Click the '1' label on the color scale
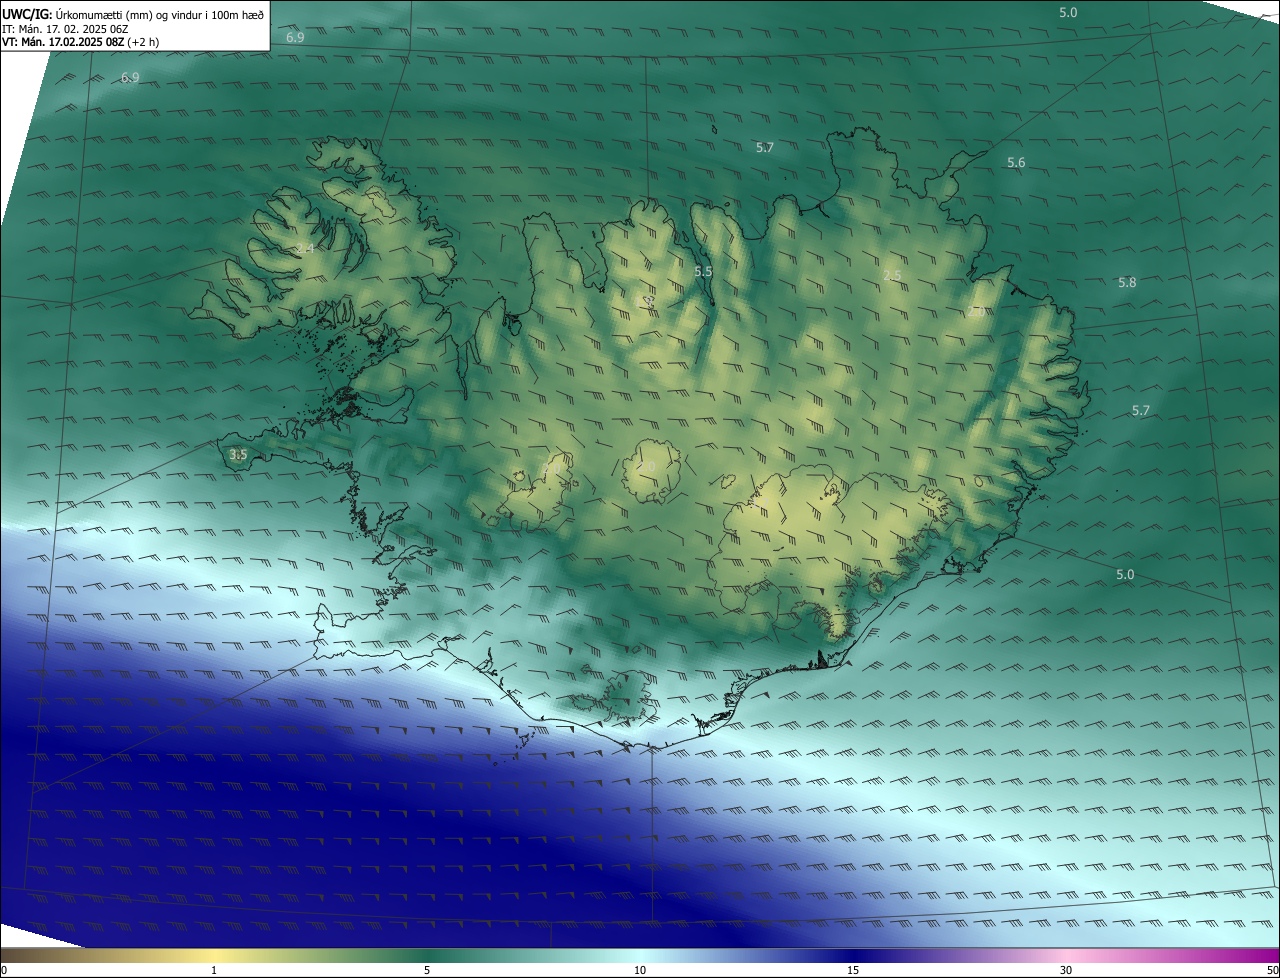This screenshot has width=1280, height=978. [214, 970]
